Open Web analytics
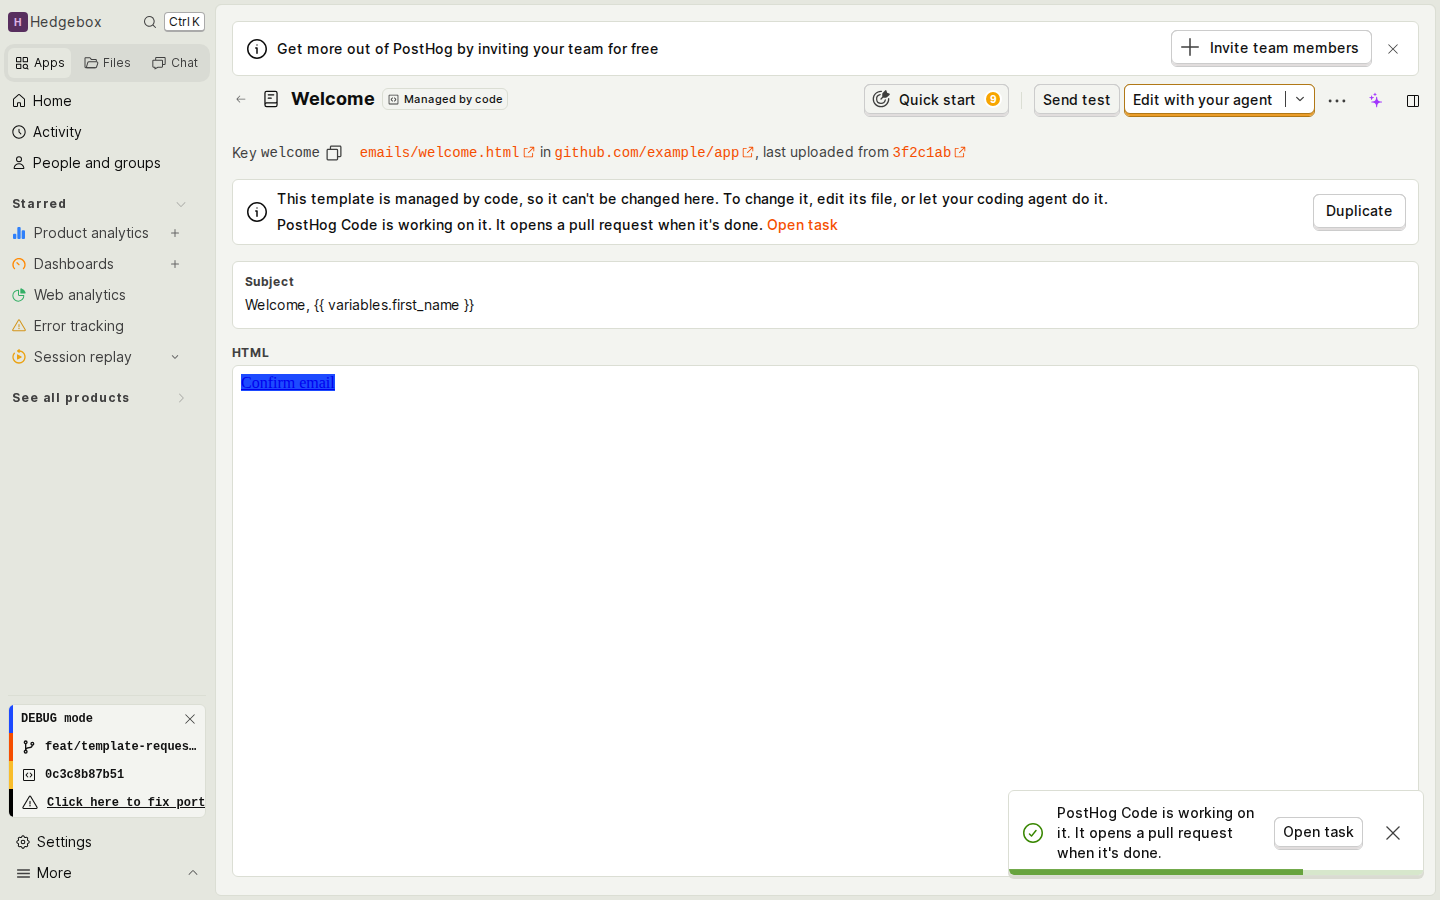The height and width of the screenshot is (900, 1440). coord(80,295)
